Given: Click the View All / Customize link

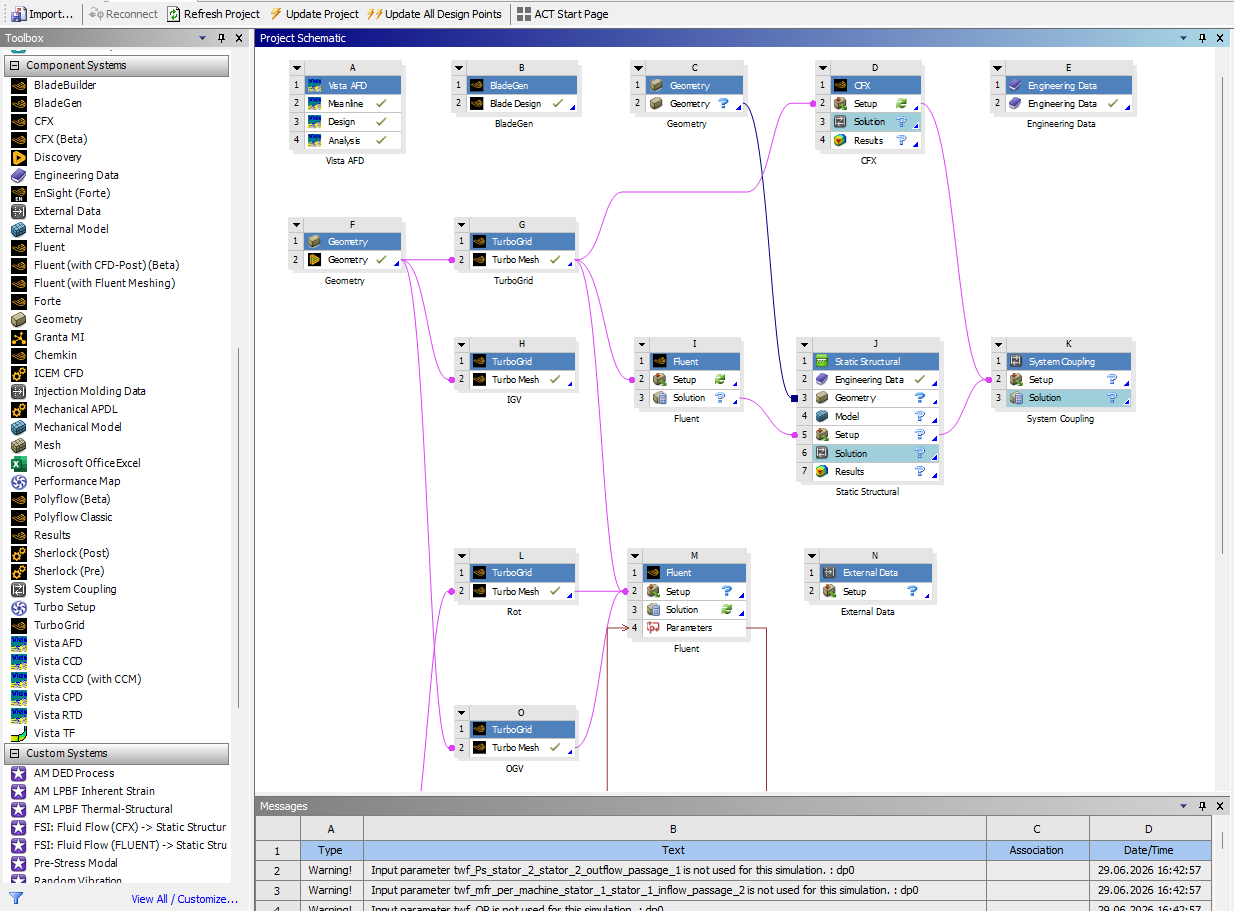Looking at the screenshot, I should (x=185, y=899).
